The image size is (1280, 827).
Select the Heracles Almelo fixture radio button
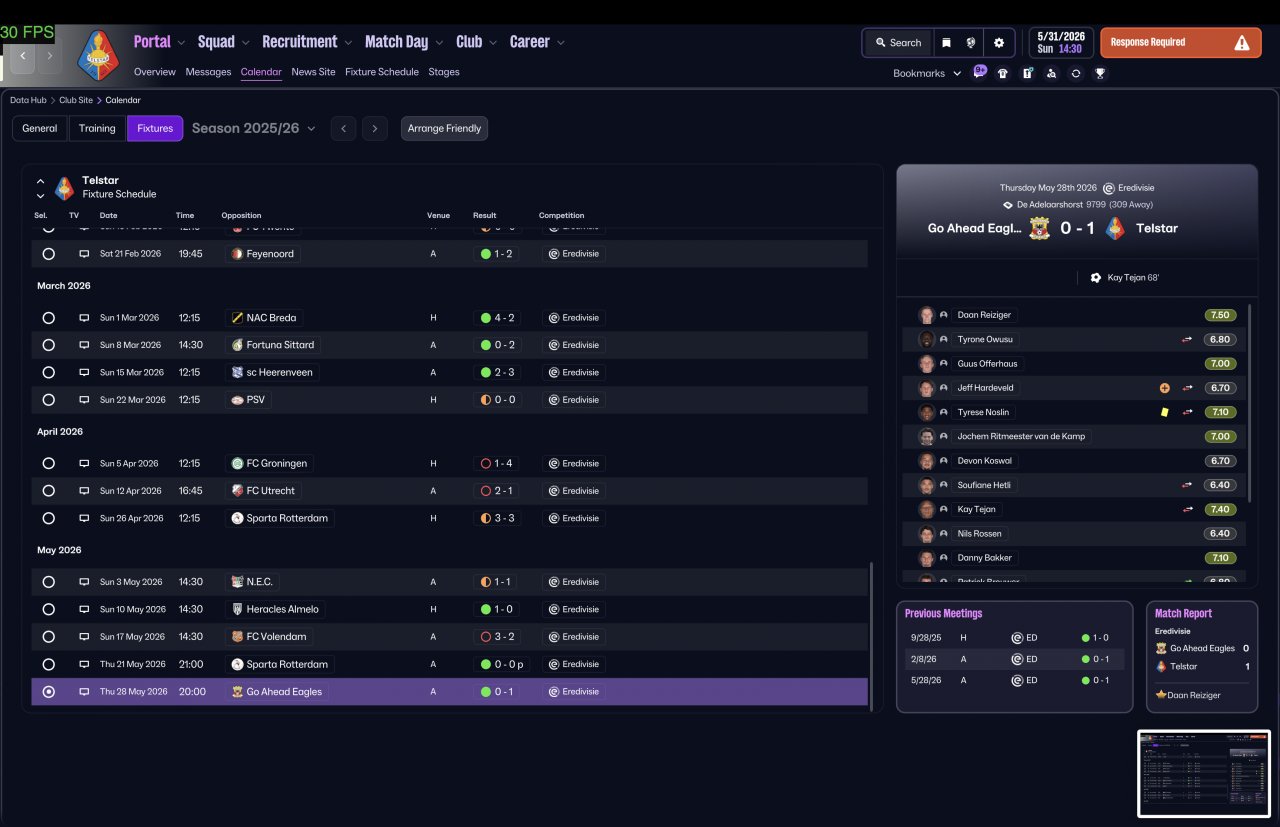coord(48,609)
